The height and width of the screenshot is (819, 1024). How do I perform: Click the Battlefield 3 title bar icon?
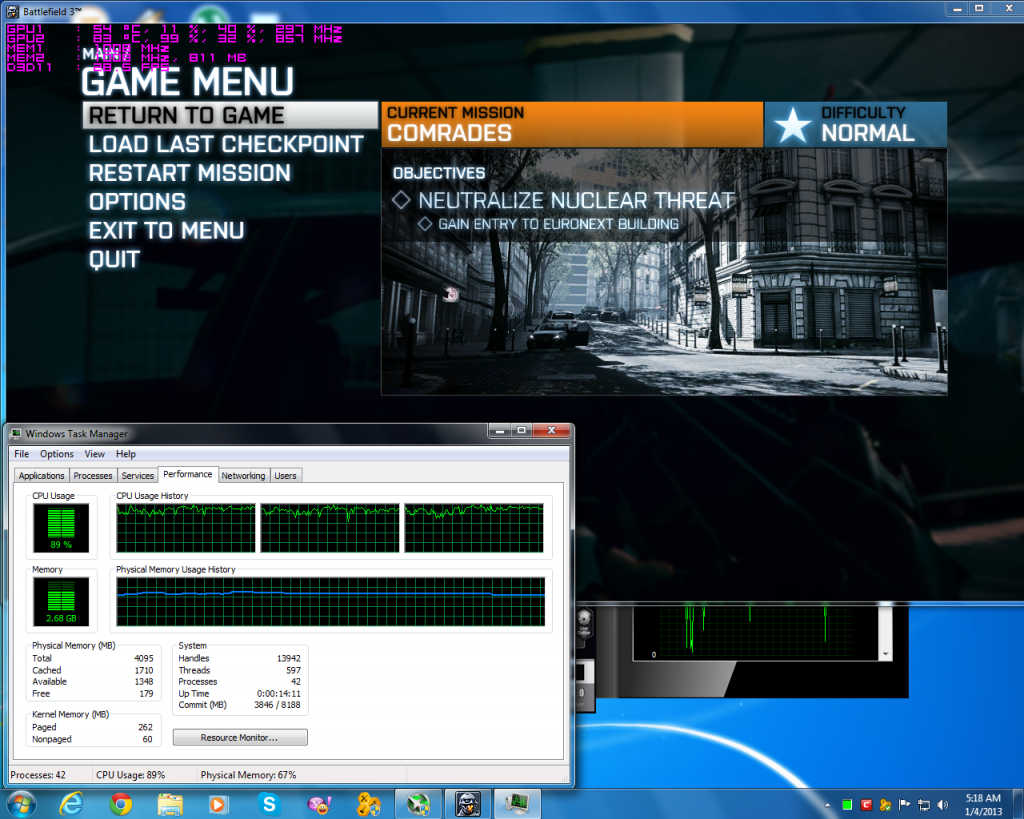click(12, 11)
